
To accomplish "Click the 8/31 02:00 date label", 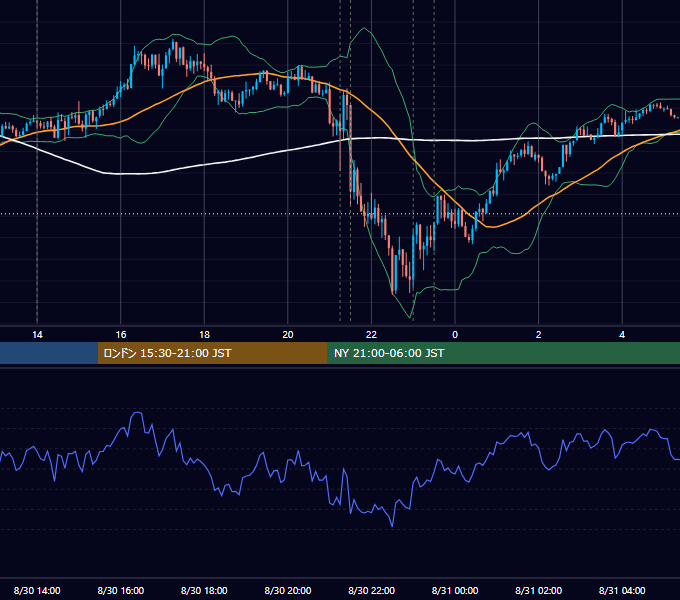I will 539,590.
